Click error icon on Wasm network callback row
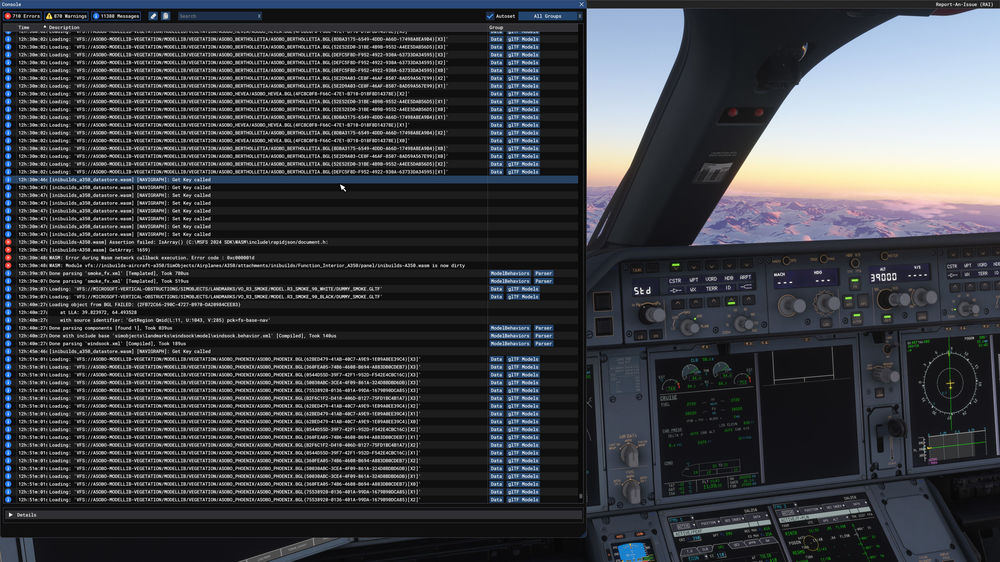Image resolution: width=1000 pixels, height=562 pixels. coord(8,258)
